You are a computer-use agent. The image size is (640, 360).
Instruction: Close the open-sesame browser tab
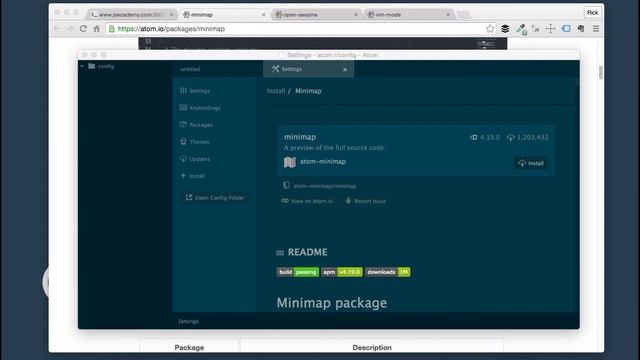click(x=356, y=15)
